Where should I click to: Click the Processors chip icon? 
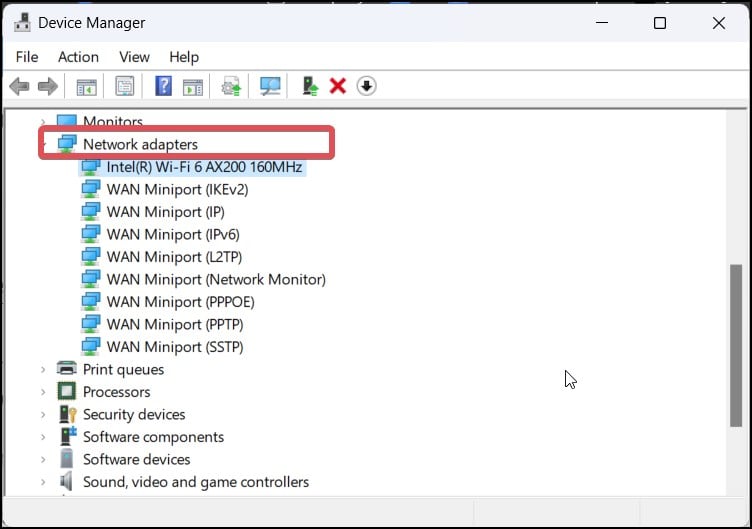tap(67, 391)
